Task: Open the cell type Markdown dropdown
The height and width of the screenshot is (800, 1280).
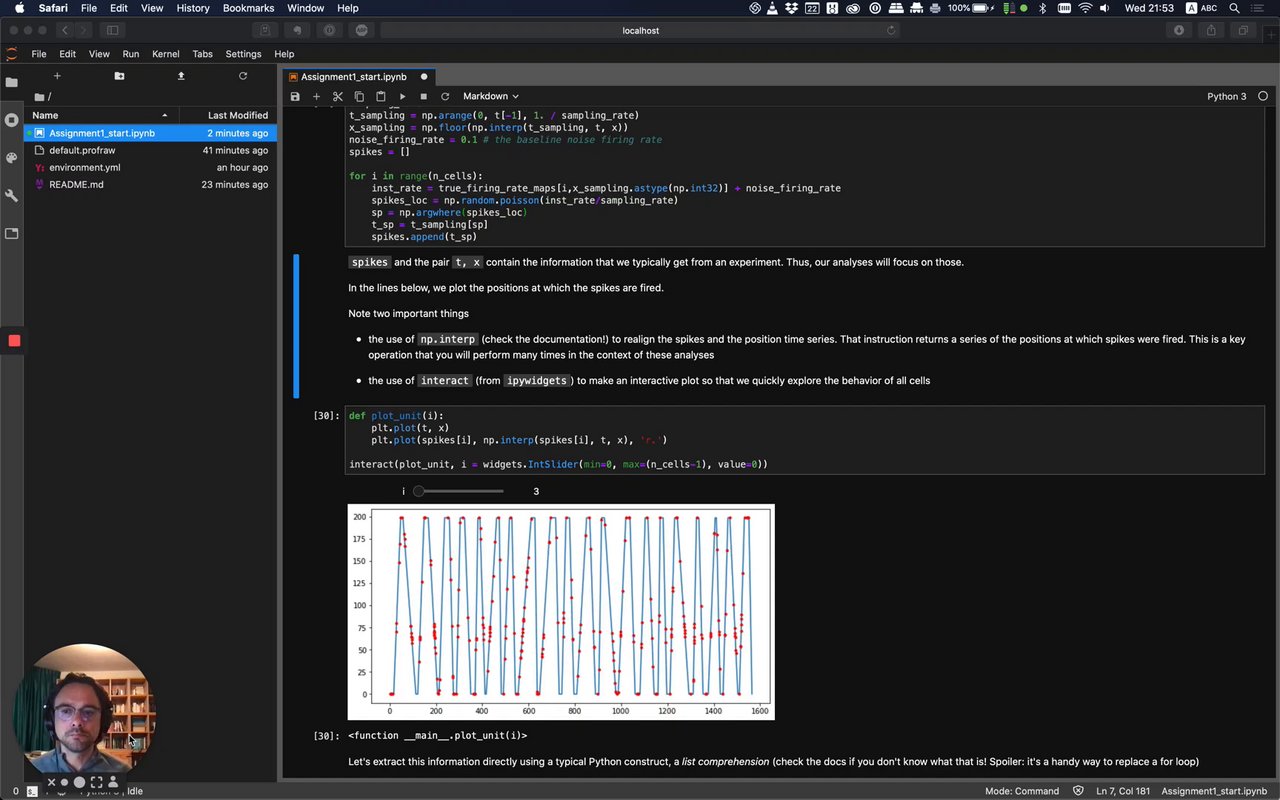Action: click(490, 97)
